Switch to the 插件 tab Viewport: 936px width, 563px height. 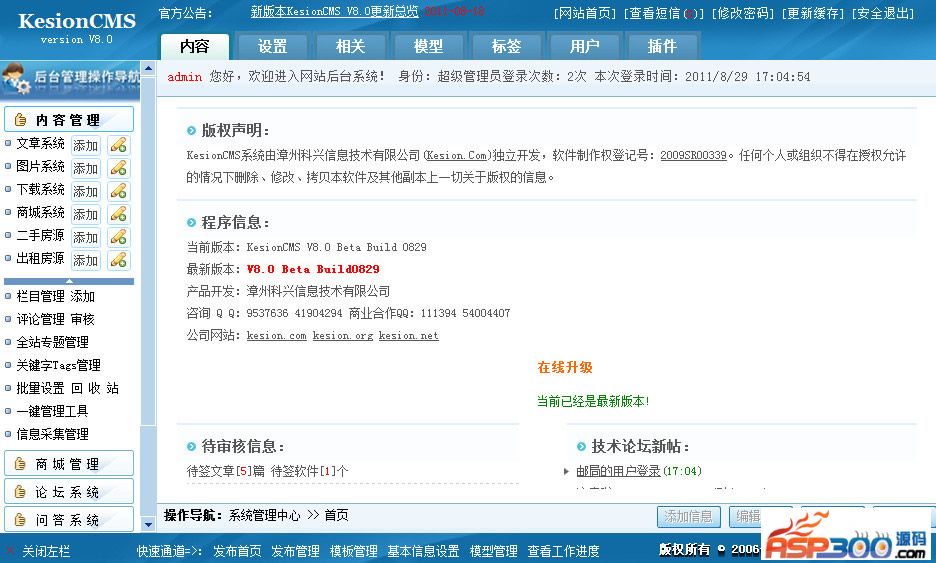tap(662, 47)
